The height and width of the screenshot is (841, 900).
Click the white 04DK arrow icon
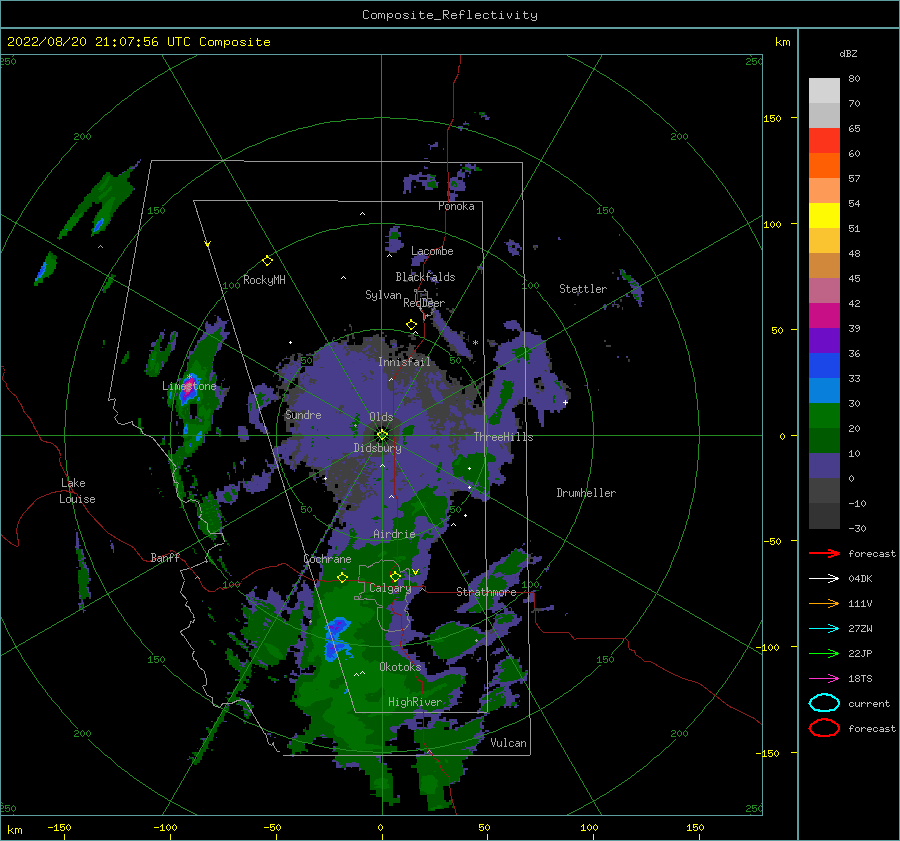click(x=824, y=578)
